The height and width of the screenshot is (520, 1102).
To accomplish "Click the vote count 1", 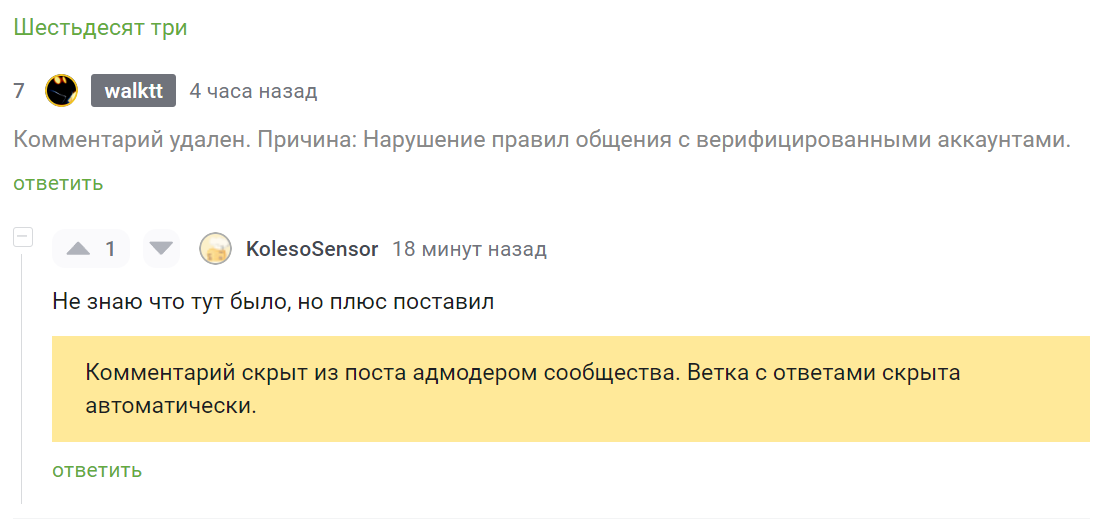I will [111, 249].
